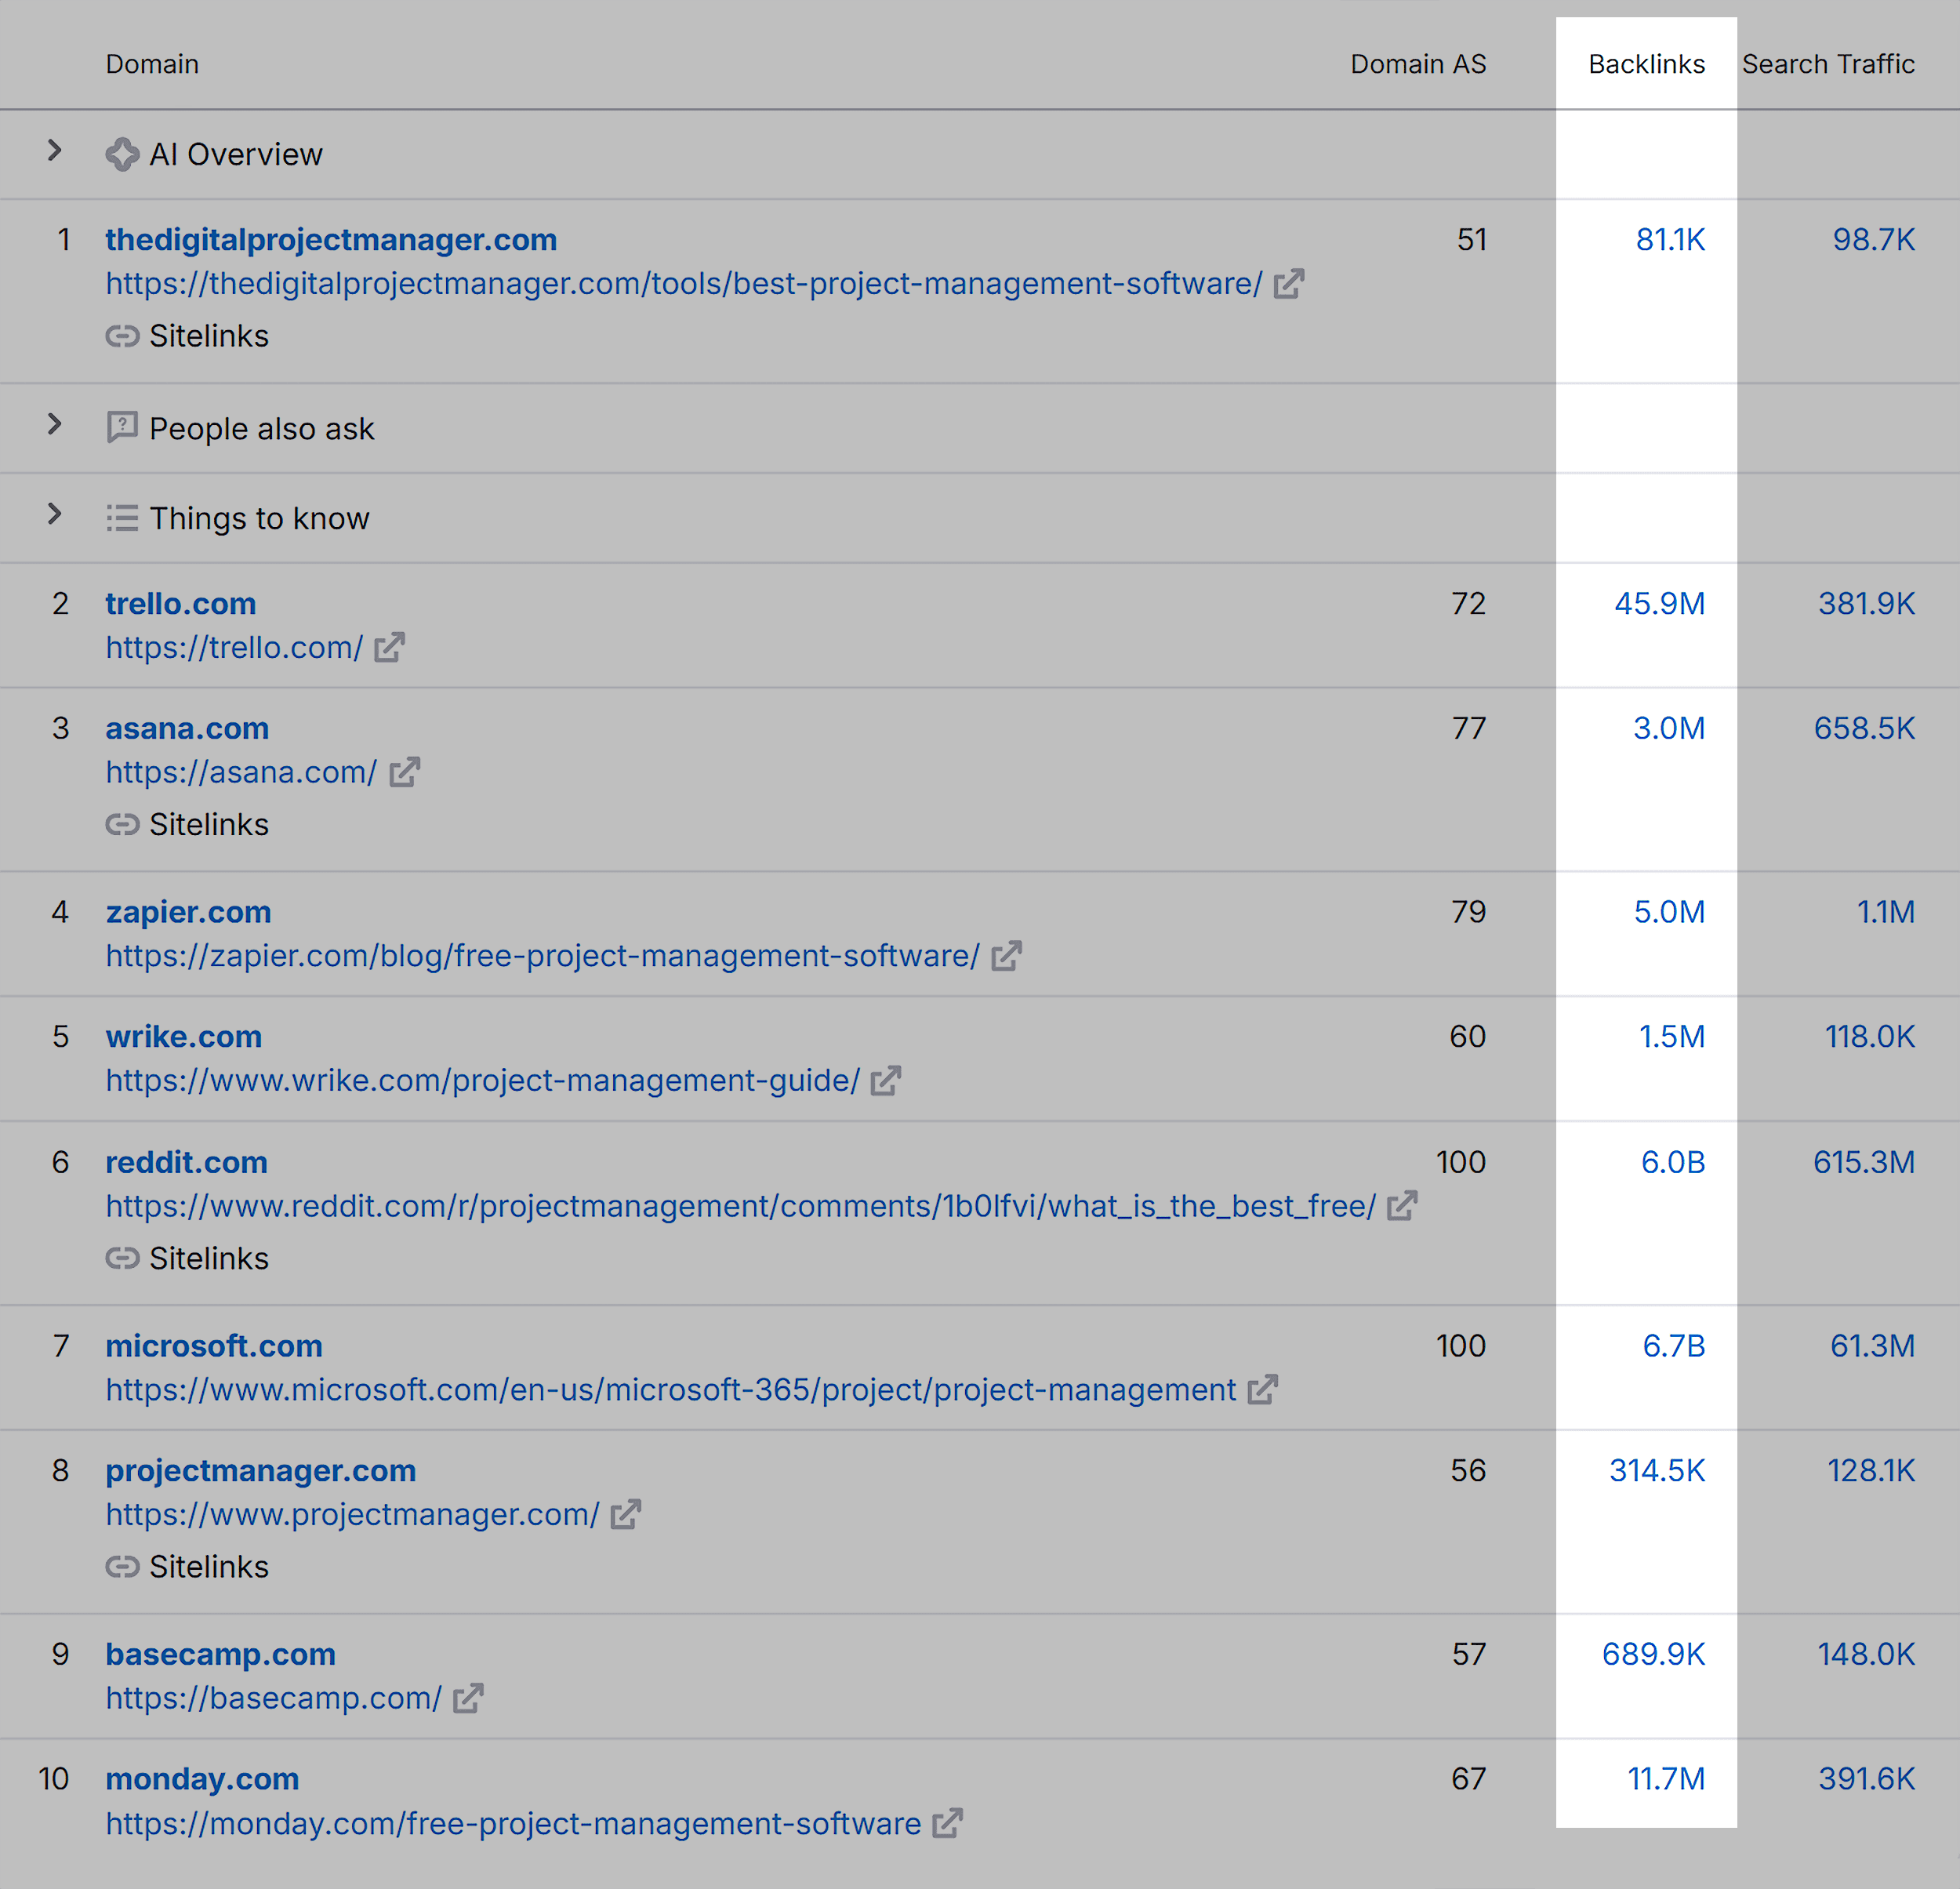Click Sitelinks icon under reddit.com
This screenshot has height=1889, width=1960.
point(122,1258)
